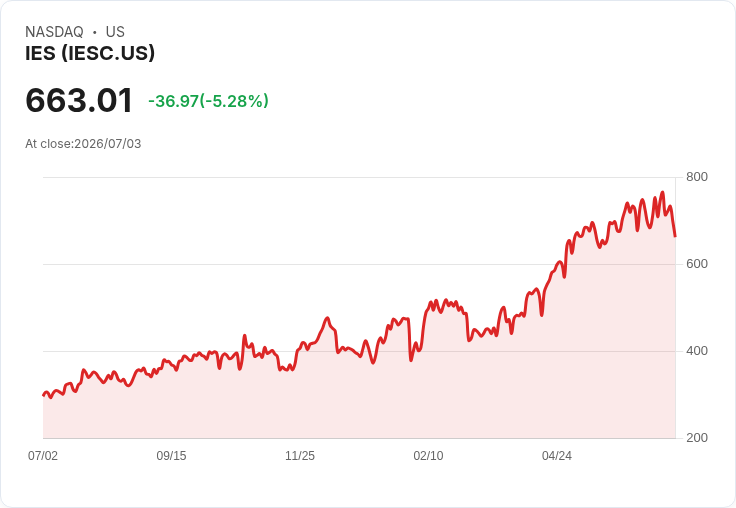Click the 07/02 date on the x-axis
The height and width of the screenshot is (508, 736).
click(43, 455)
